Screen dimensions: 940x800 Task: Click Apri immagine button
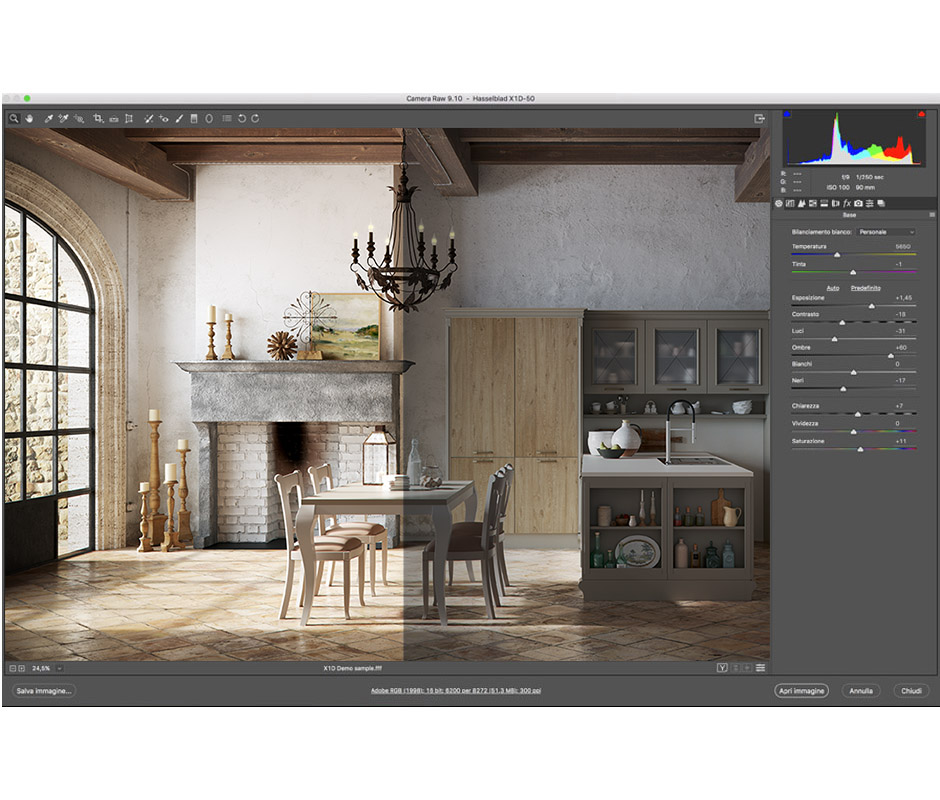[x=801, y=691]
